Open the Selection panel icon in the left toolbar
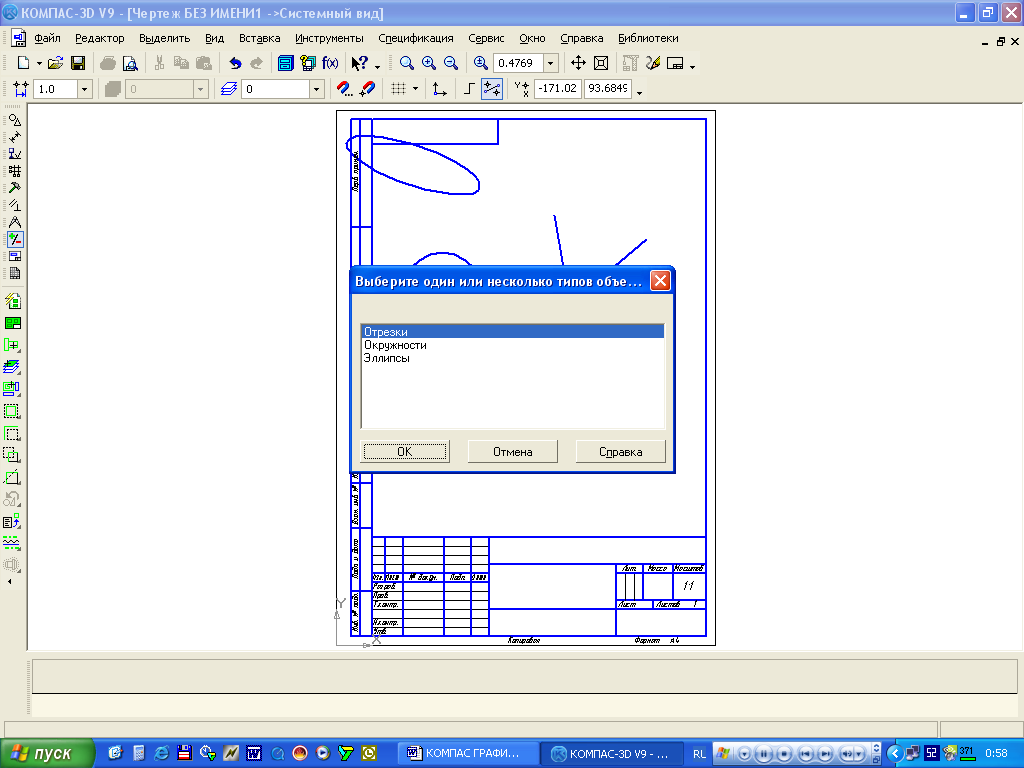The image size is (1024, 768). tap(14, 239)
